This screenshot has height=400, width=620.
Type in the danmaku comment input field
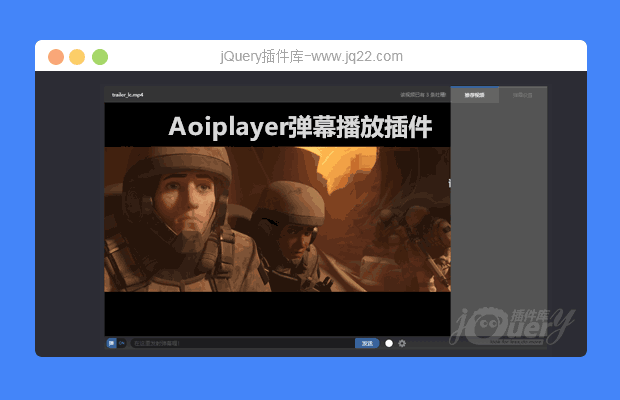click(x=240, y=343)
